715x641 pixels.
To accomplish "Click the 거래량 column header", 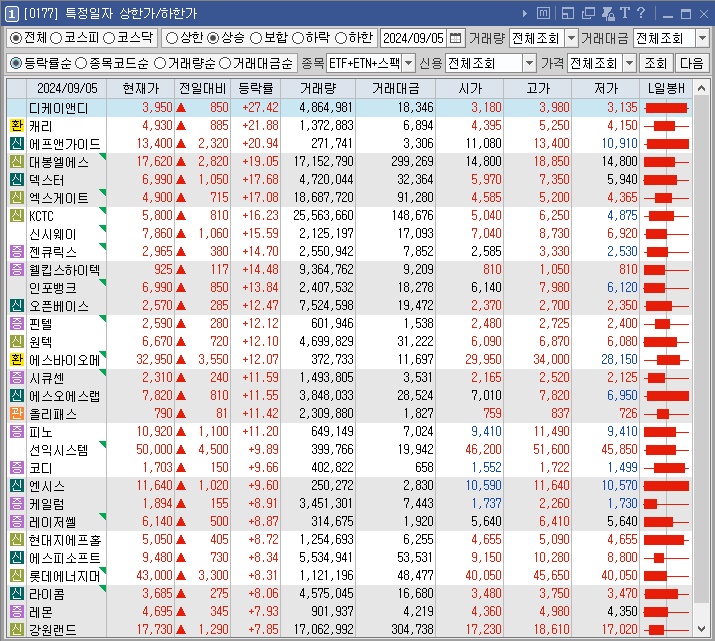I will tap(318, 88).
